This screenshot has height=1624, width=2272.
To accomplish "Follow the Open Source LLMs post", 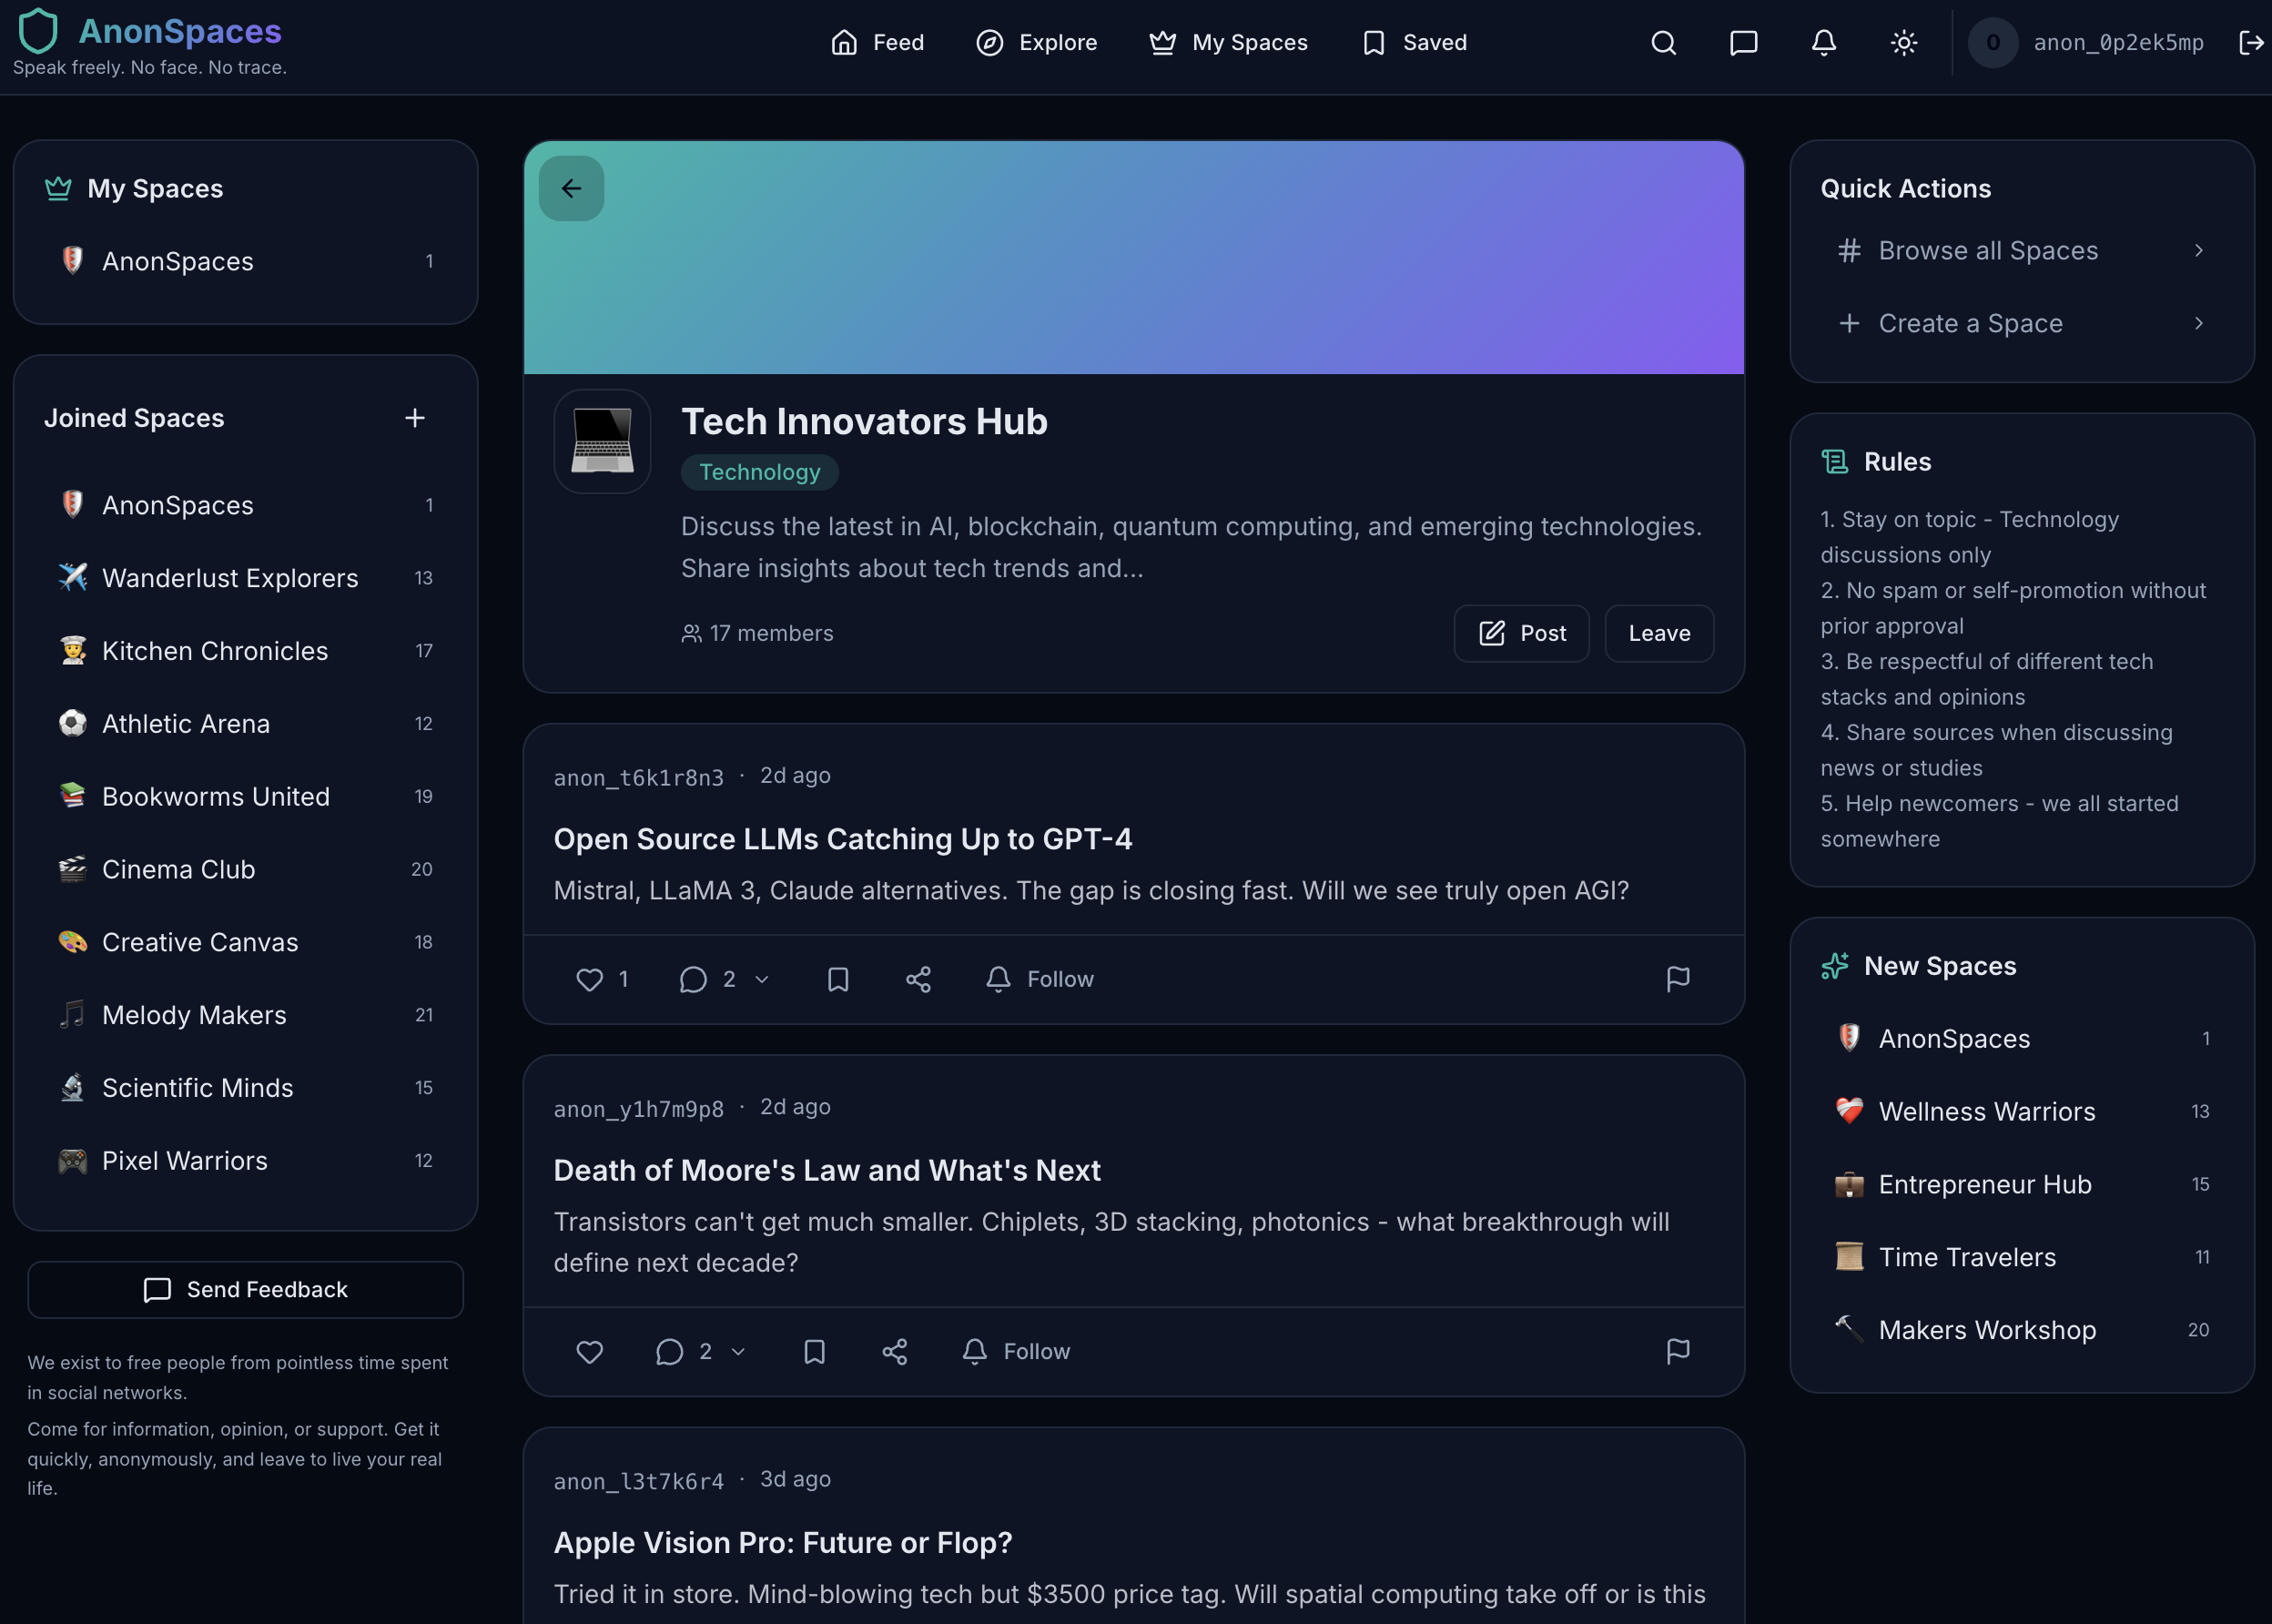I will tap(1040, 979).
